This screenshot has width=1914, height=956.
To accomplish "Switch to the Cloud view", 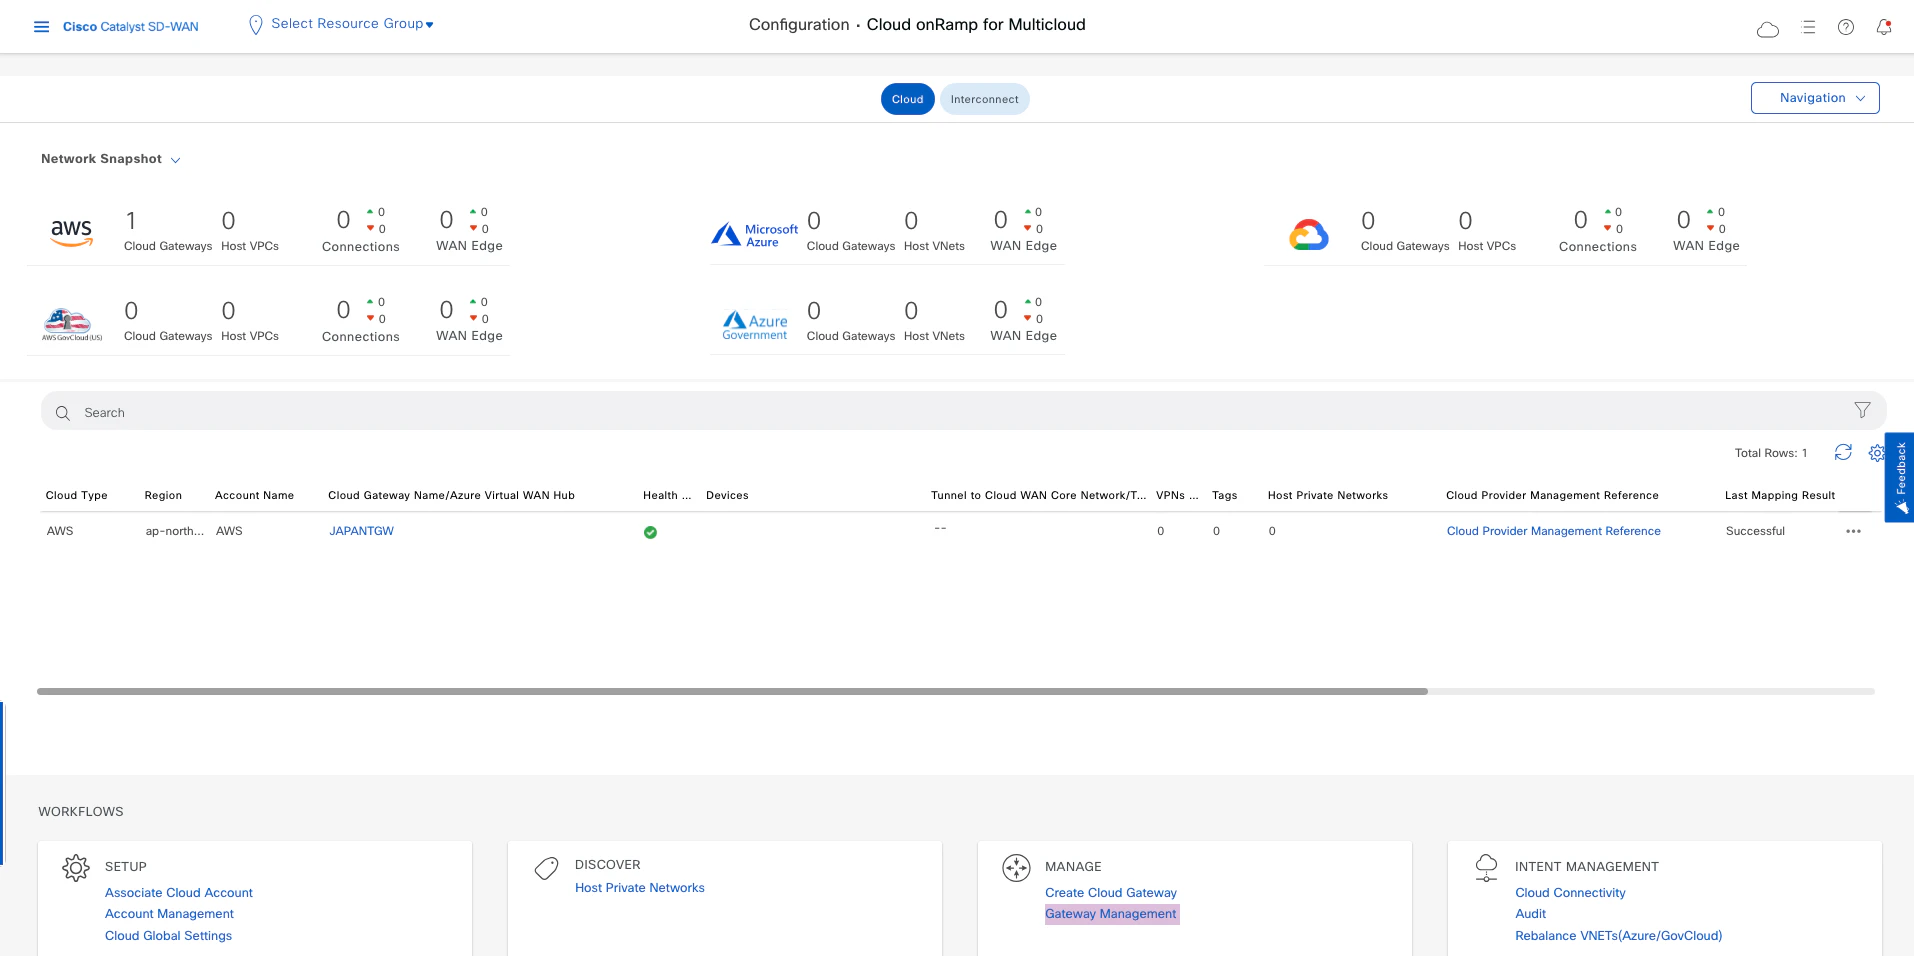I will click(x=907, y=99).
